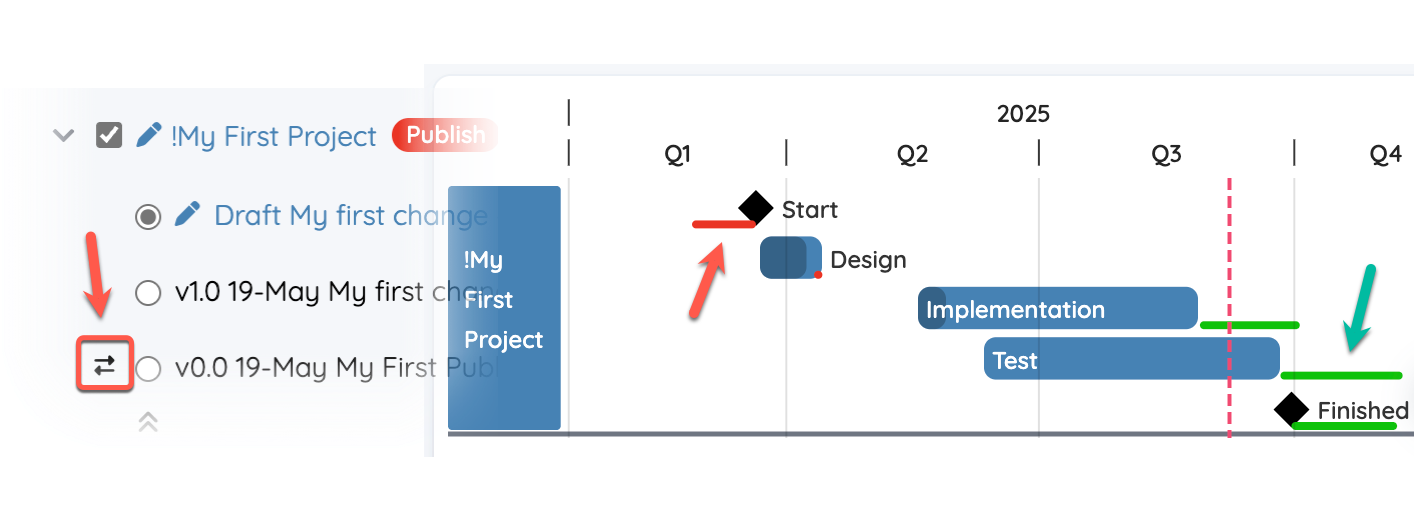Select the Test task bar

1132,358
